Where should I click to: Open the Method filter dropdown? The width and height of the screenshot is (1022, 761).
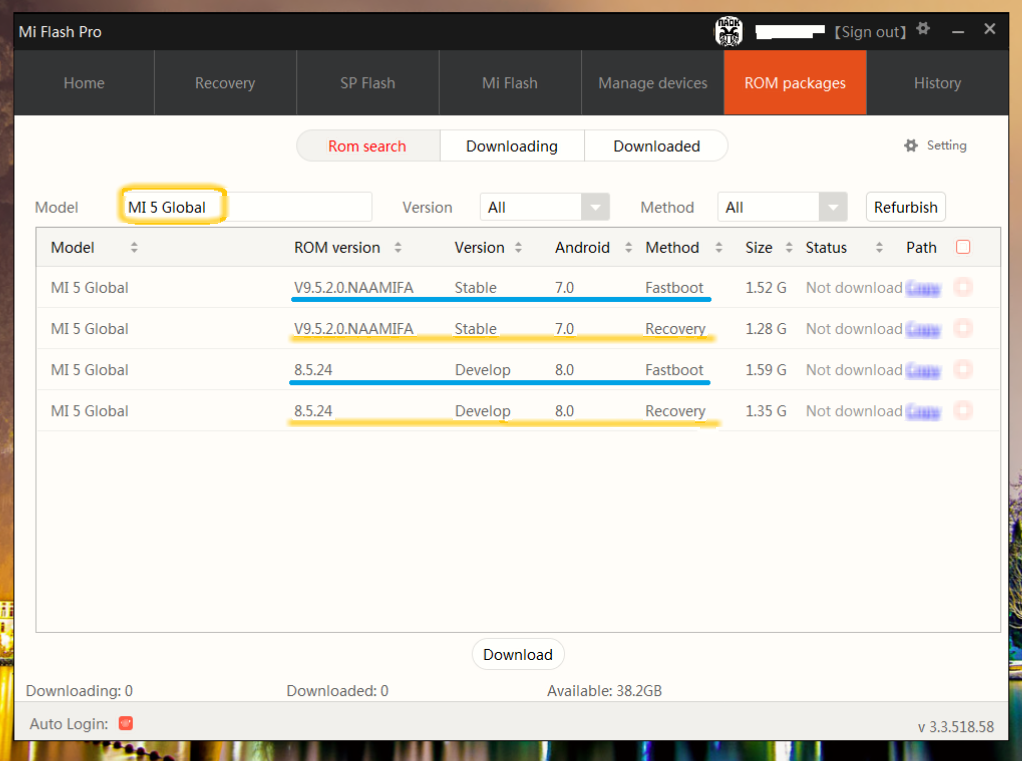tap(833, 207)
